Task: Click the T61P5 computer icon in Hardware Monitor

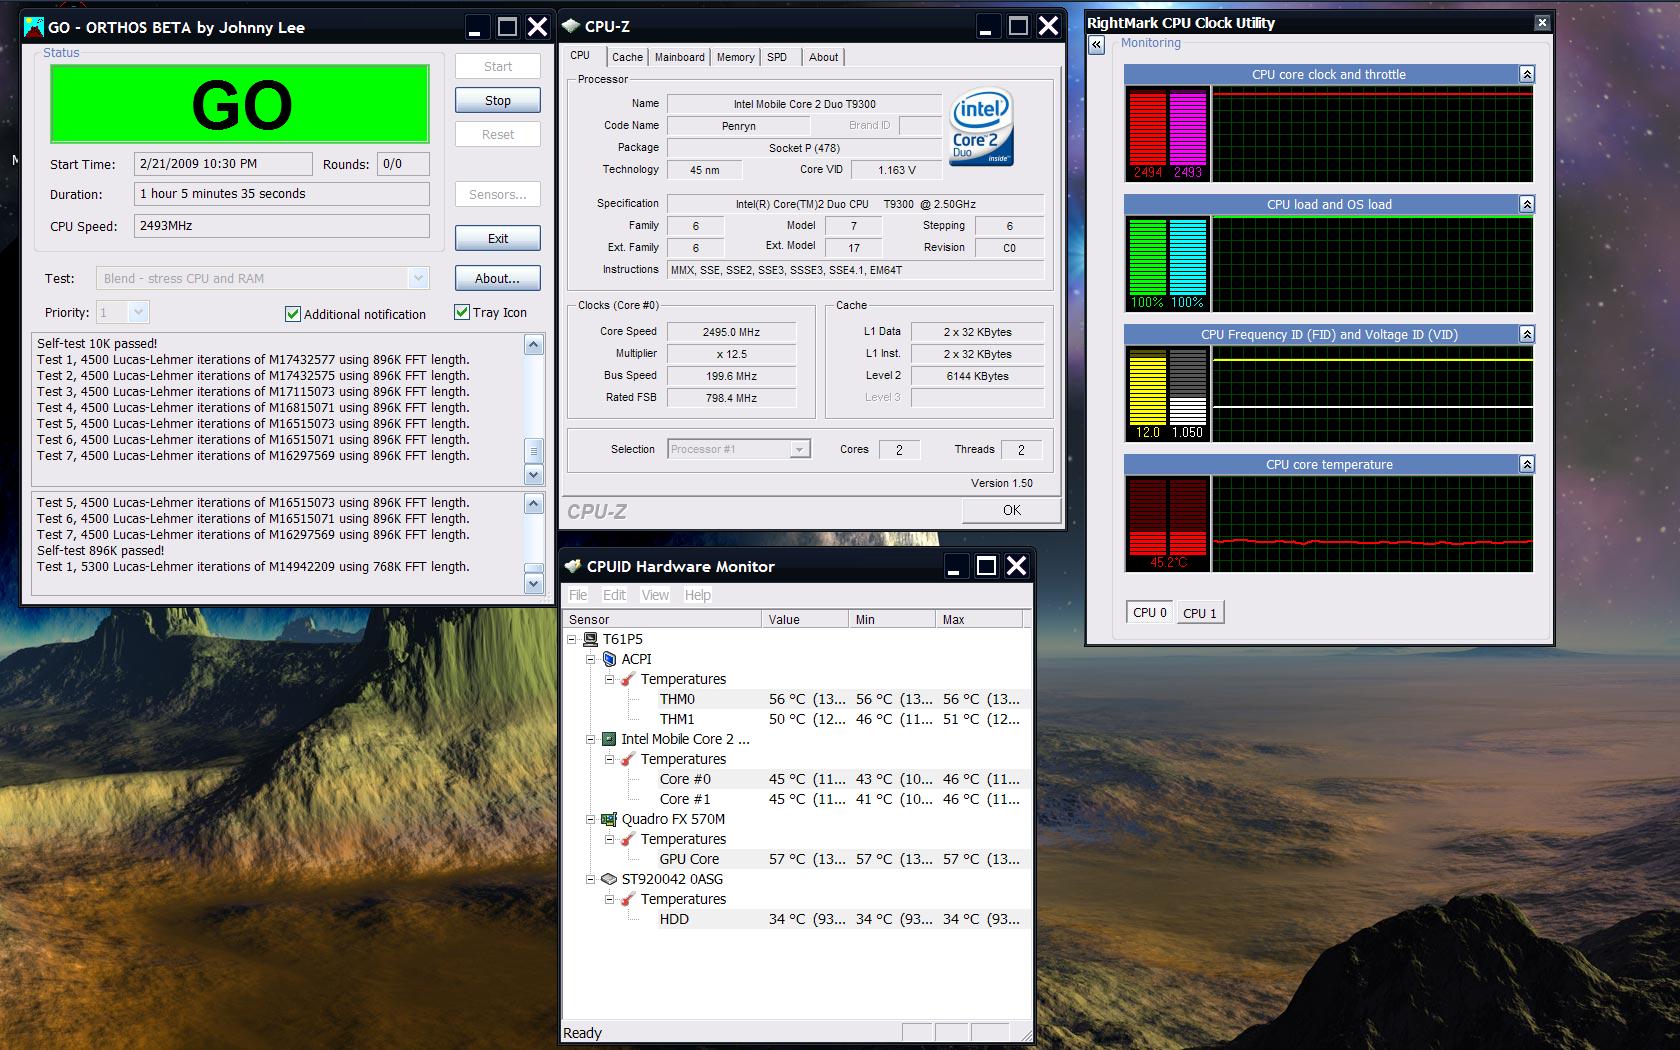Action: (590, 639)
